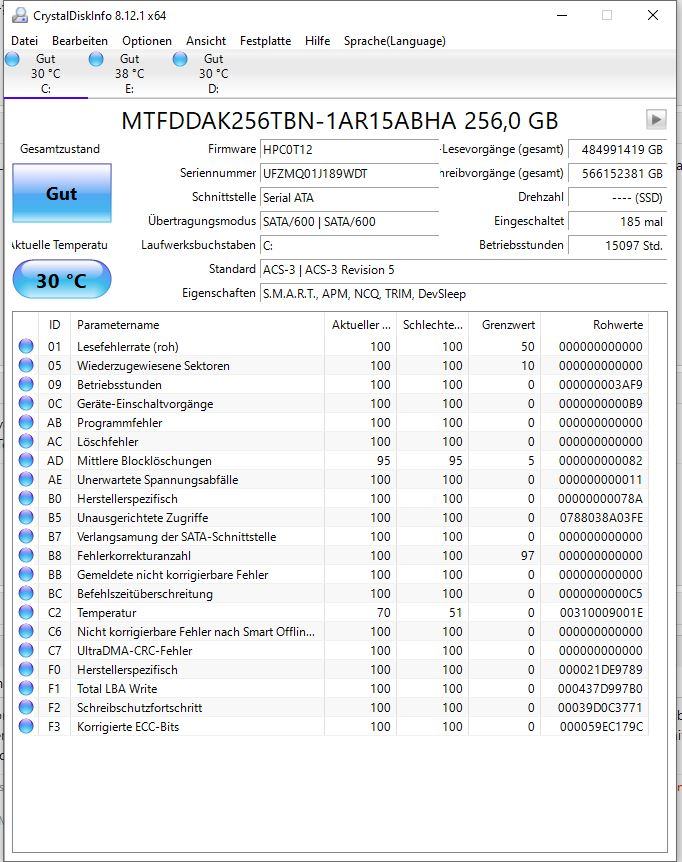The height and width of the screenshot is (862, 682).
Task: Click Betriebsstunden value 15097 Std.
Action: (618, 246)
